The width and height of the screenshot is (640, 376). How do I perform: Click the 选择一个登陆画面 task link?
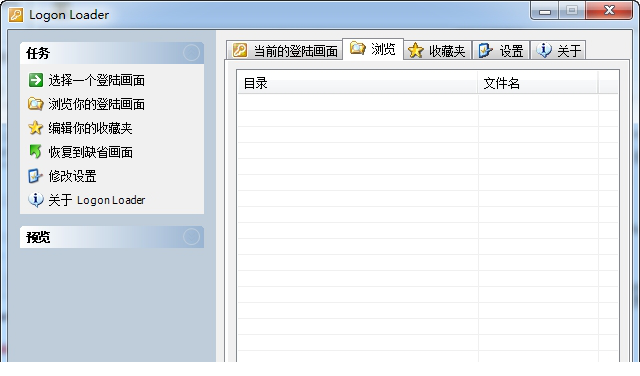pyautogui.click(x=96, y=80)
